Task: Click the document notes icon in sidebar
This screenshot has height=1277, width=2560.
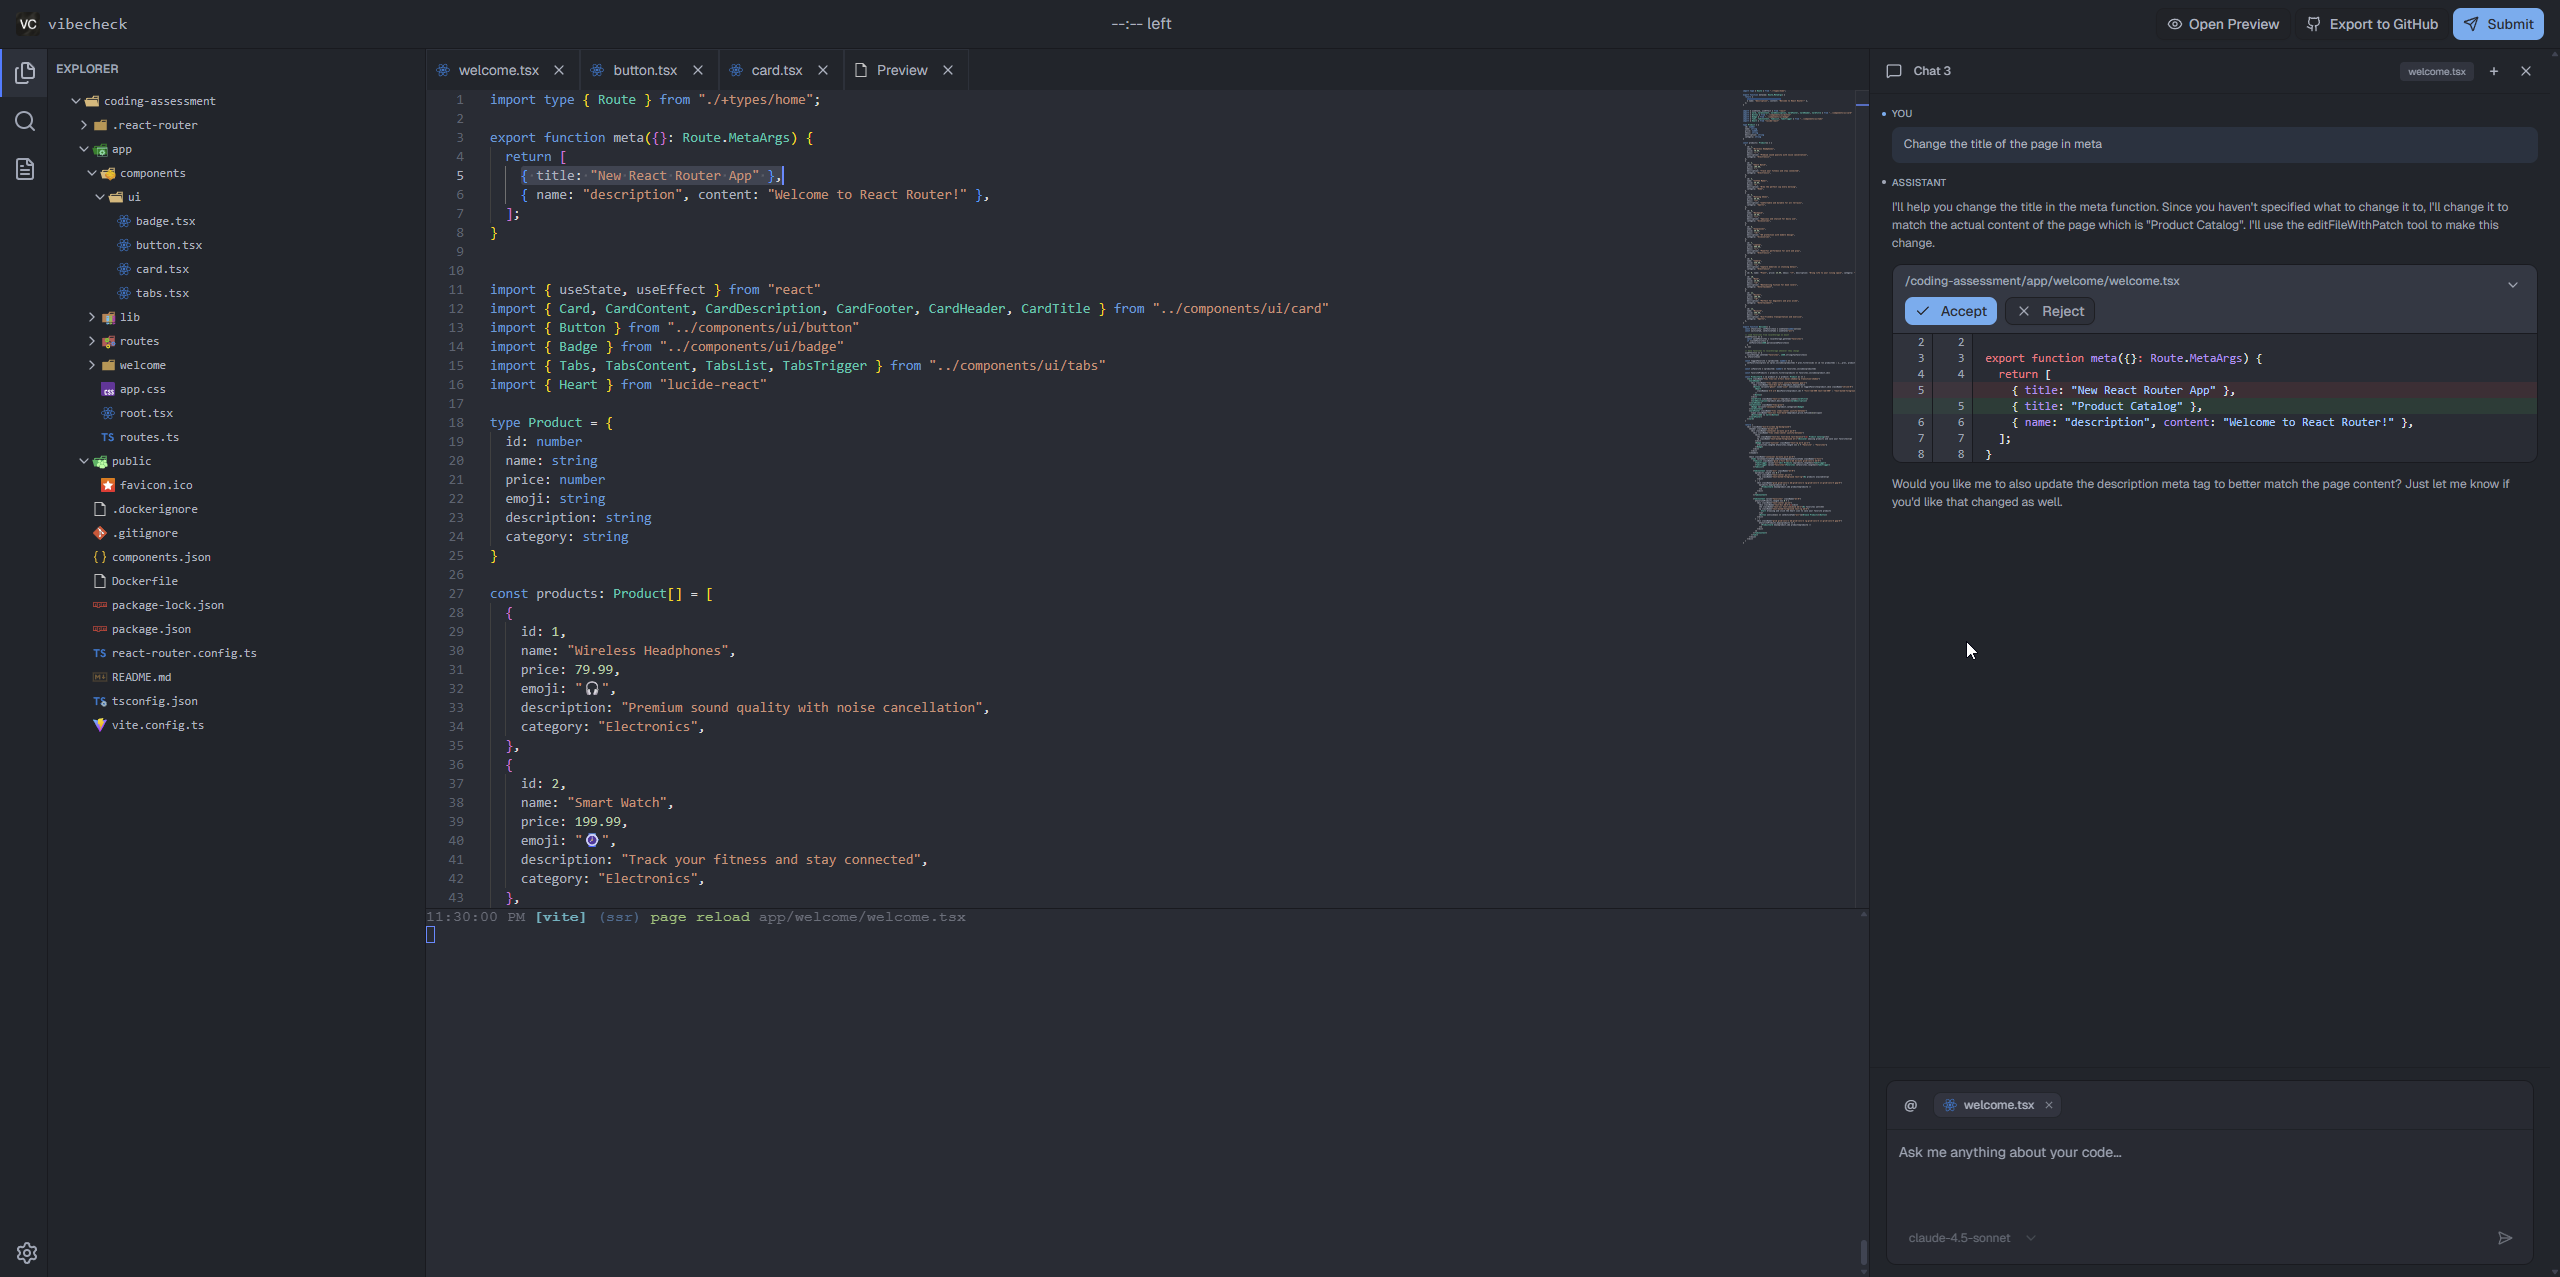Action: coord(25,169)
